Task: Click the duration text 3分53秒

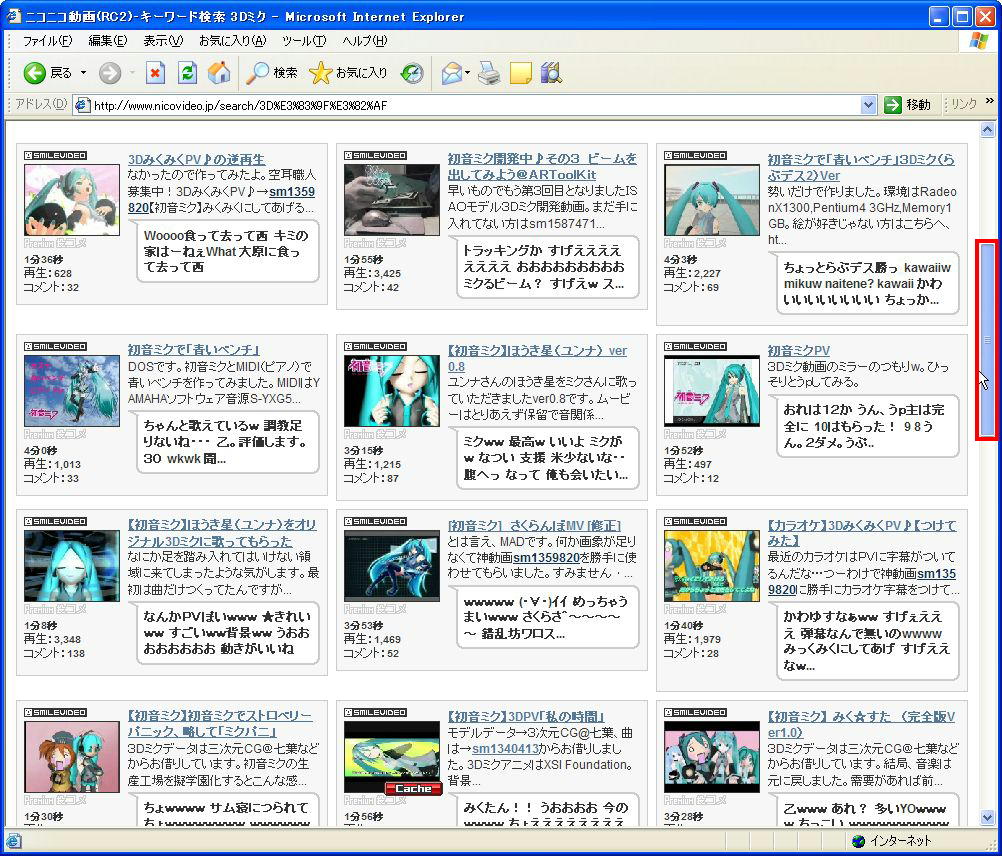Action: tap(364, 625)
